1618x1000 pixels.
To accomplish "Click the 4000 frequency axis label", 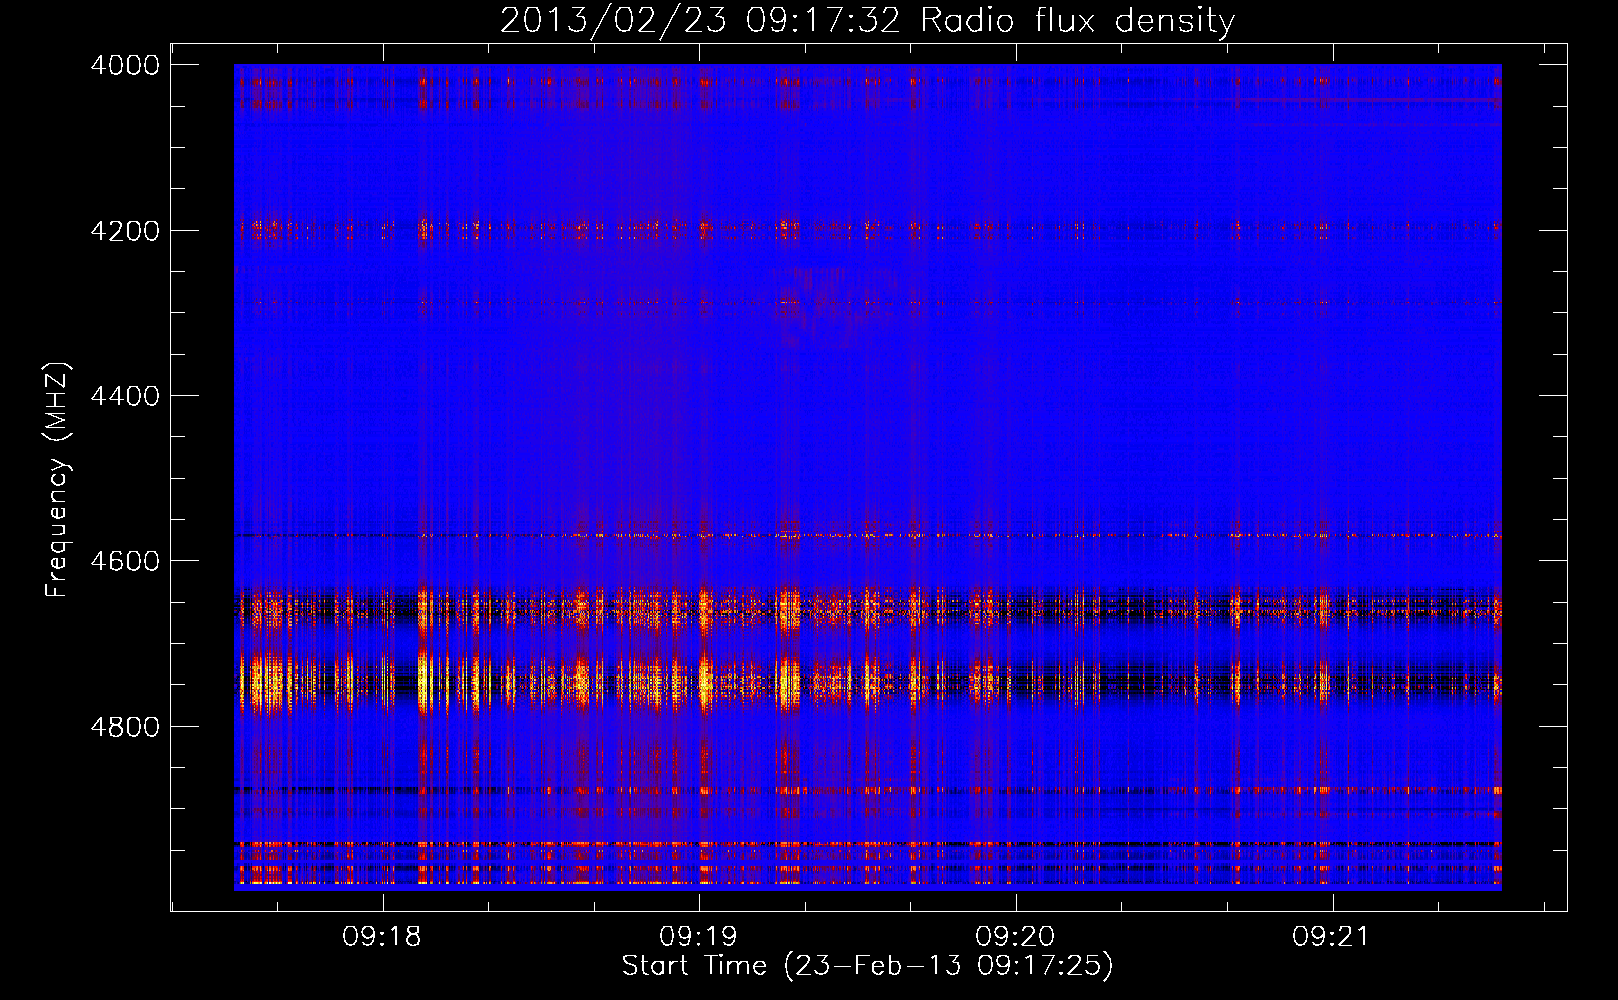I will coord(125,65).
